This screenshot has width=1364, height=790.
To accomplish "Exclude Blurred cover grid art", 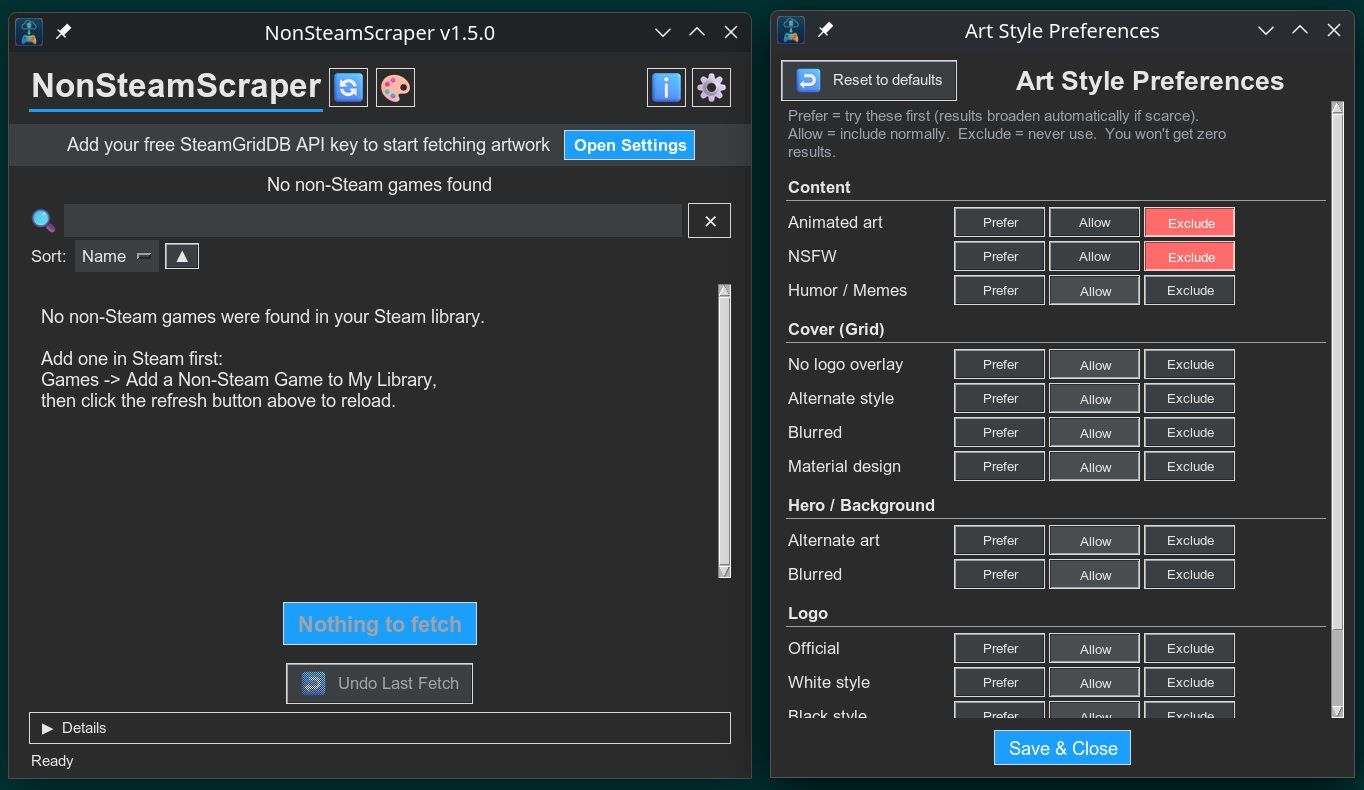I will [x=1190, y=432].
